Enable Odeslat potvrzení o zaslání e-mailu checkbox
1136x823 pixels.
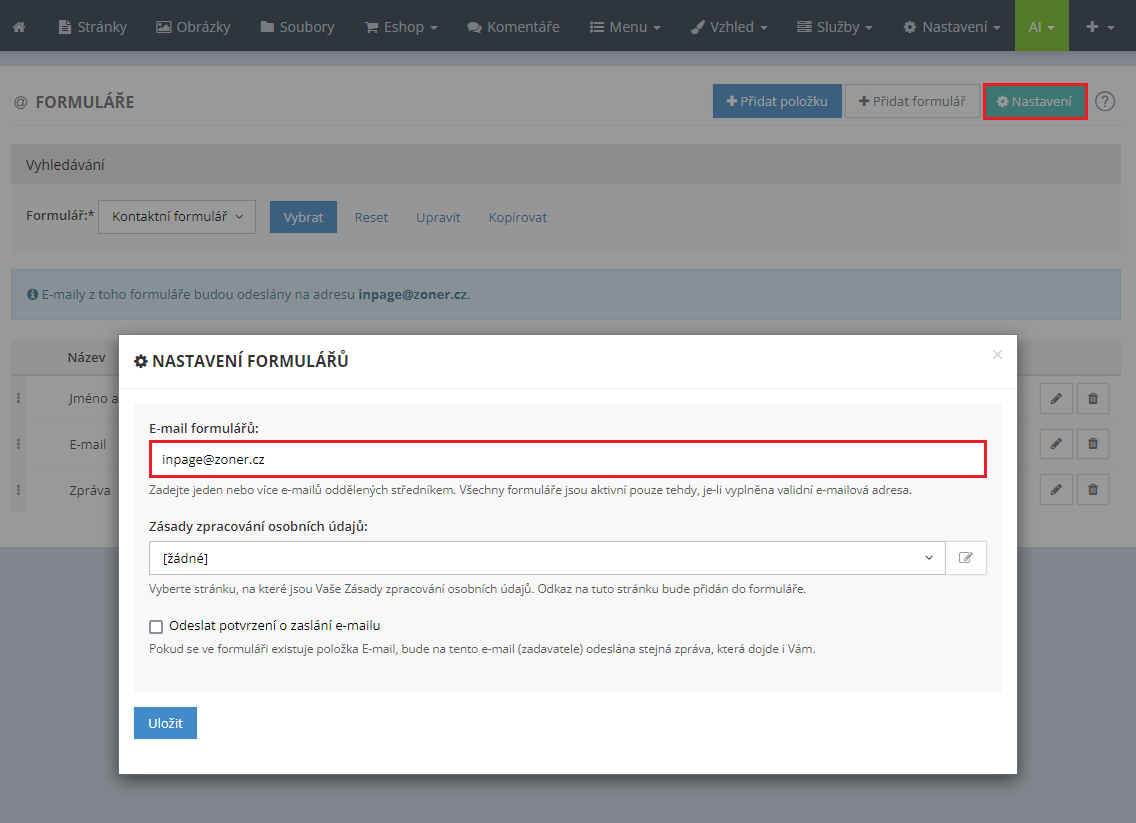pos(156,627)
